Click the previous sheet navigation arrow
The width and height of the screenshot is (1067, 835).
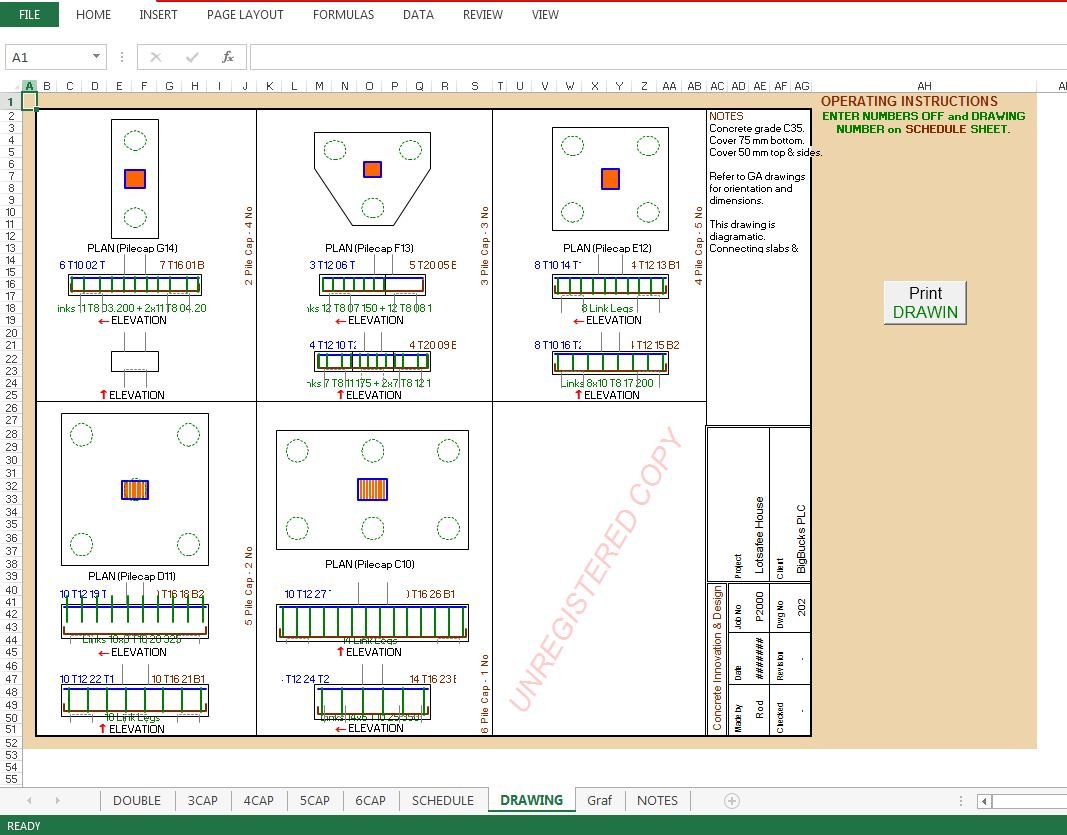click(30, 800)
